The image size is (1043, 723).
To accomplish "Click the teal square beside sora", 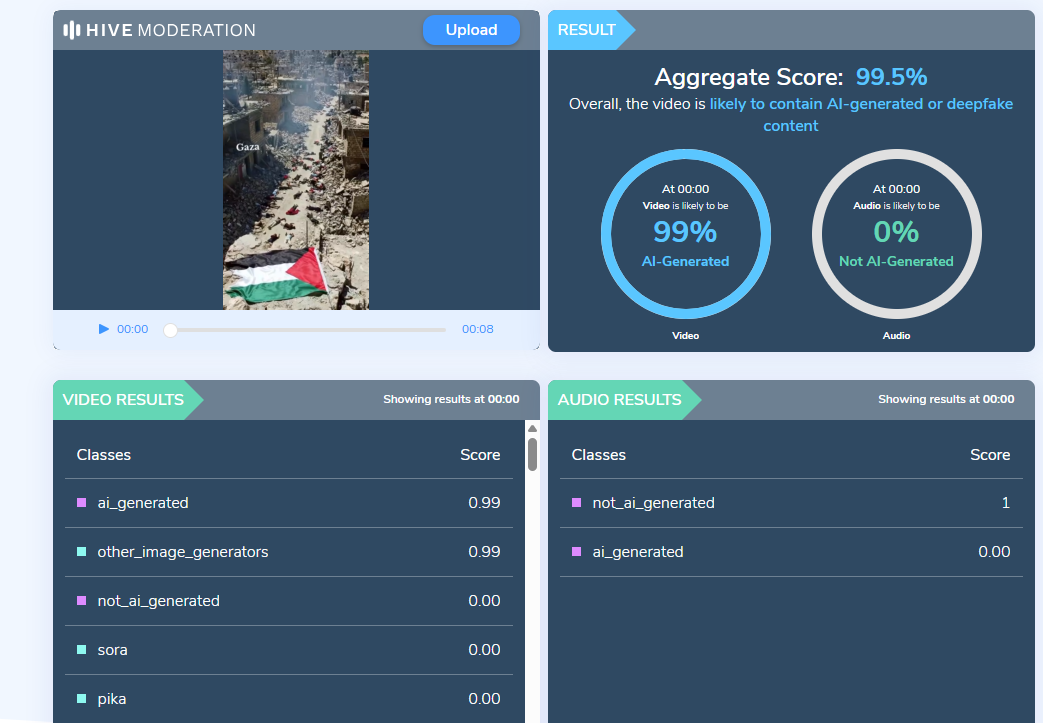I will click(x=82, y=650).
